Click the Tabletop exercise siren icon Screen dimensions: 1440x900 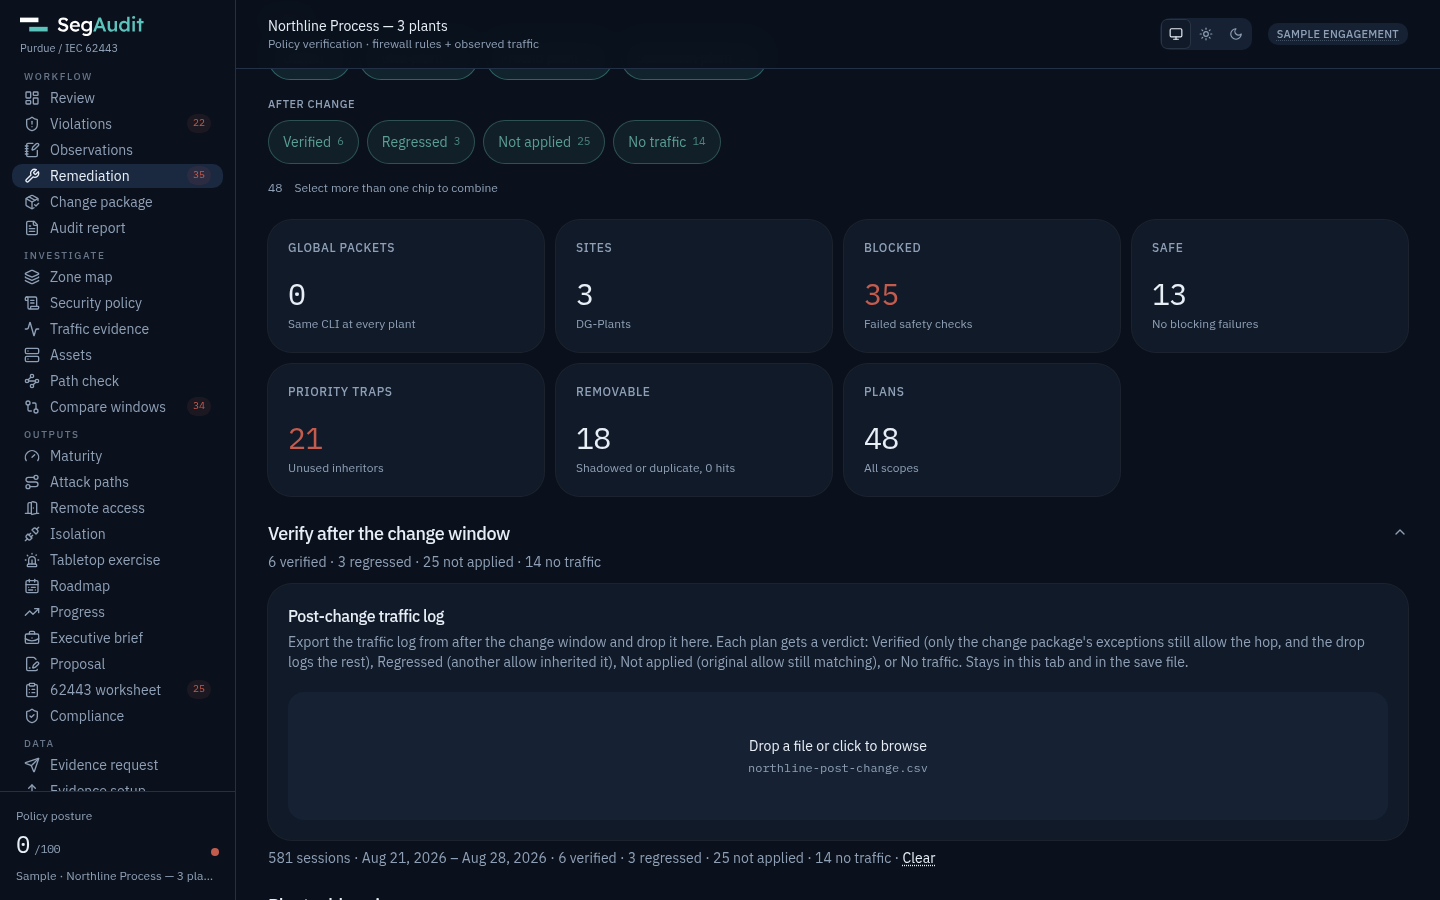32,560
